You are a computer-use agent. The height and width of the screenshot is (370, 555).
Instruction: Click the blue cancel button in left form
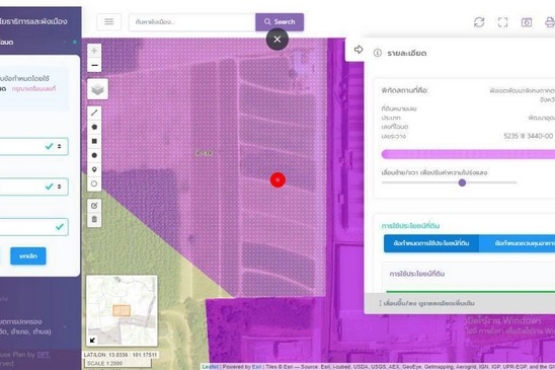pos(28,256)
